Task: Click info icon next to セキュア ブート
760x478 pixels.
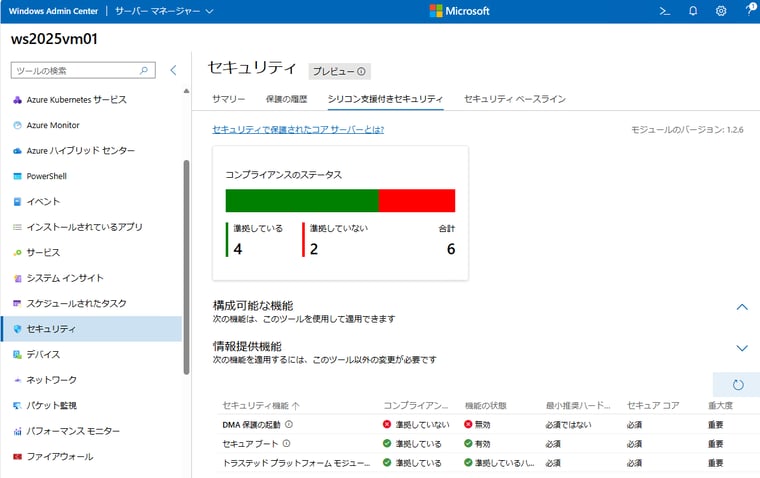Action: (x=286, y=443)
